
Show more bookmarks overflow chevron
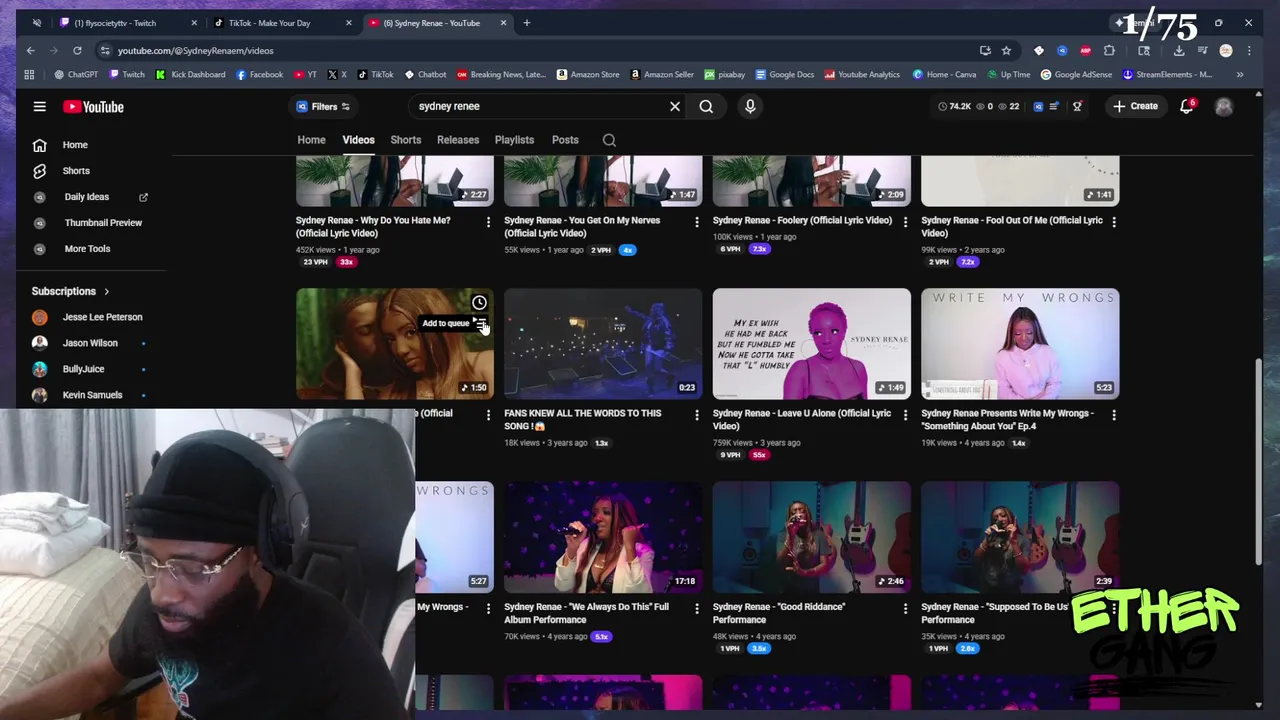[1240, 74]
